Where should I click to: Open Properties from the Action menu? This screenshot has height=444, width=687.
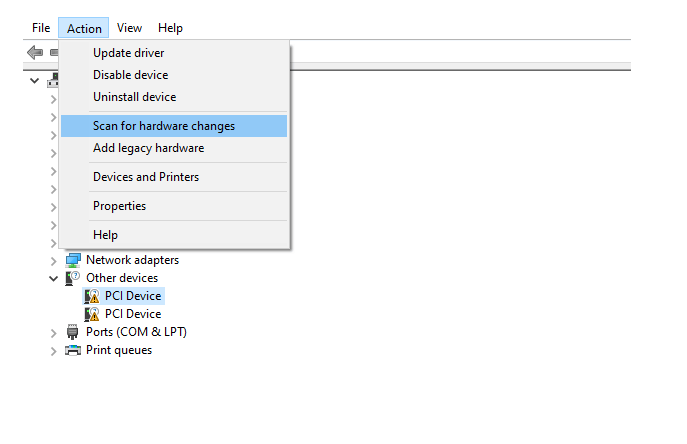pyautogui.click(x=174, y=206)
